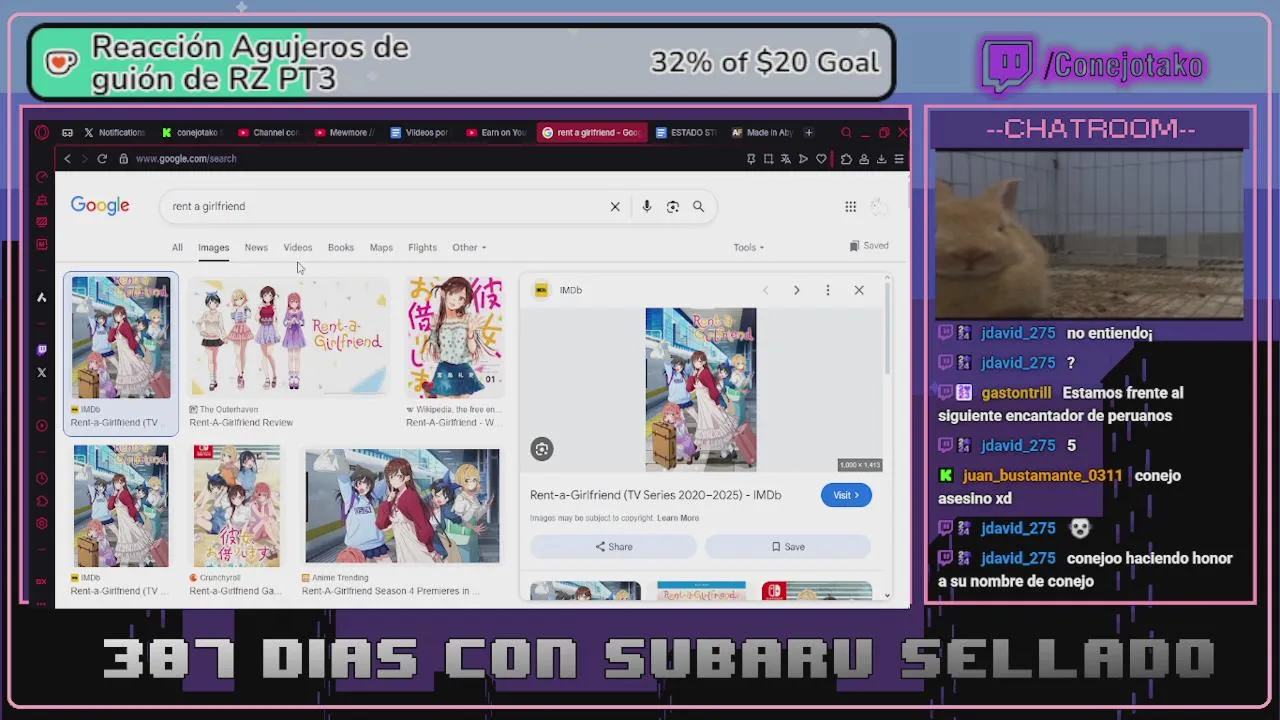This screenshot has height=720, width=1280.
Task: Open a new browser tab with plus
Action: (x=809, y=132)
